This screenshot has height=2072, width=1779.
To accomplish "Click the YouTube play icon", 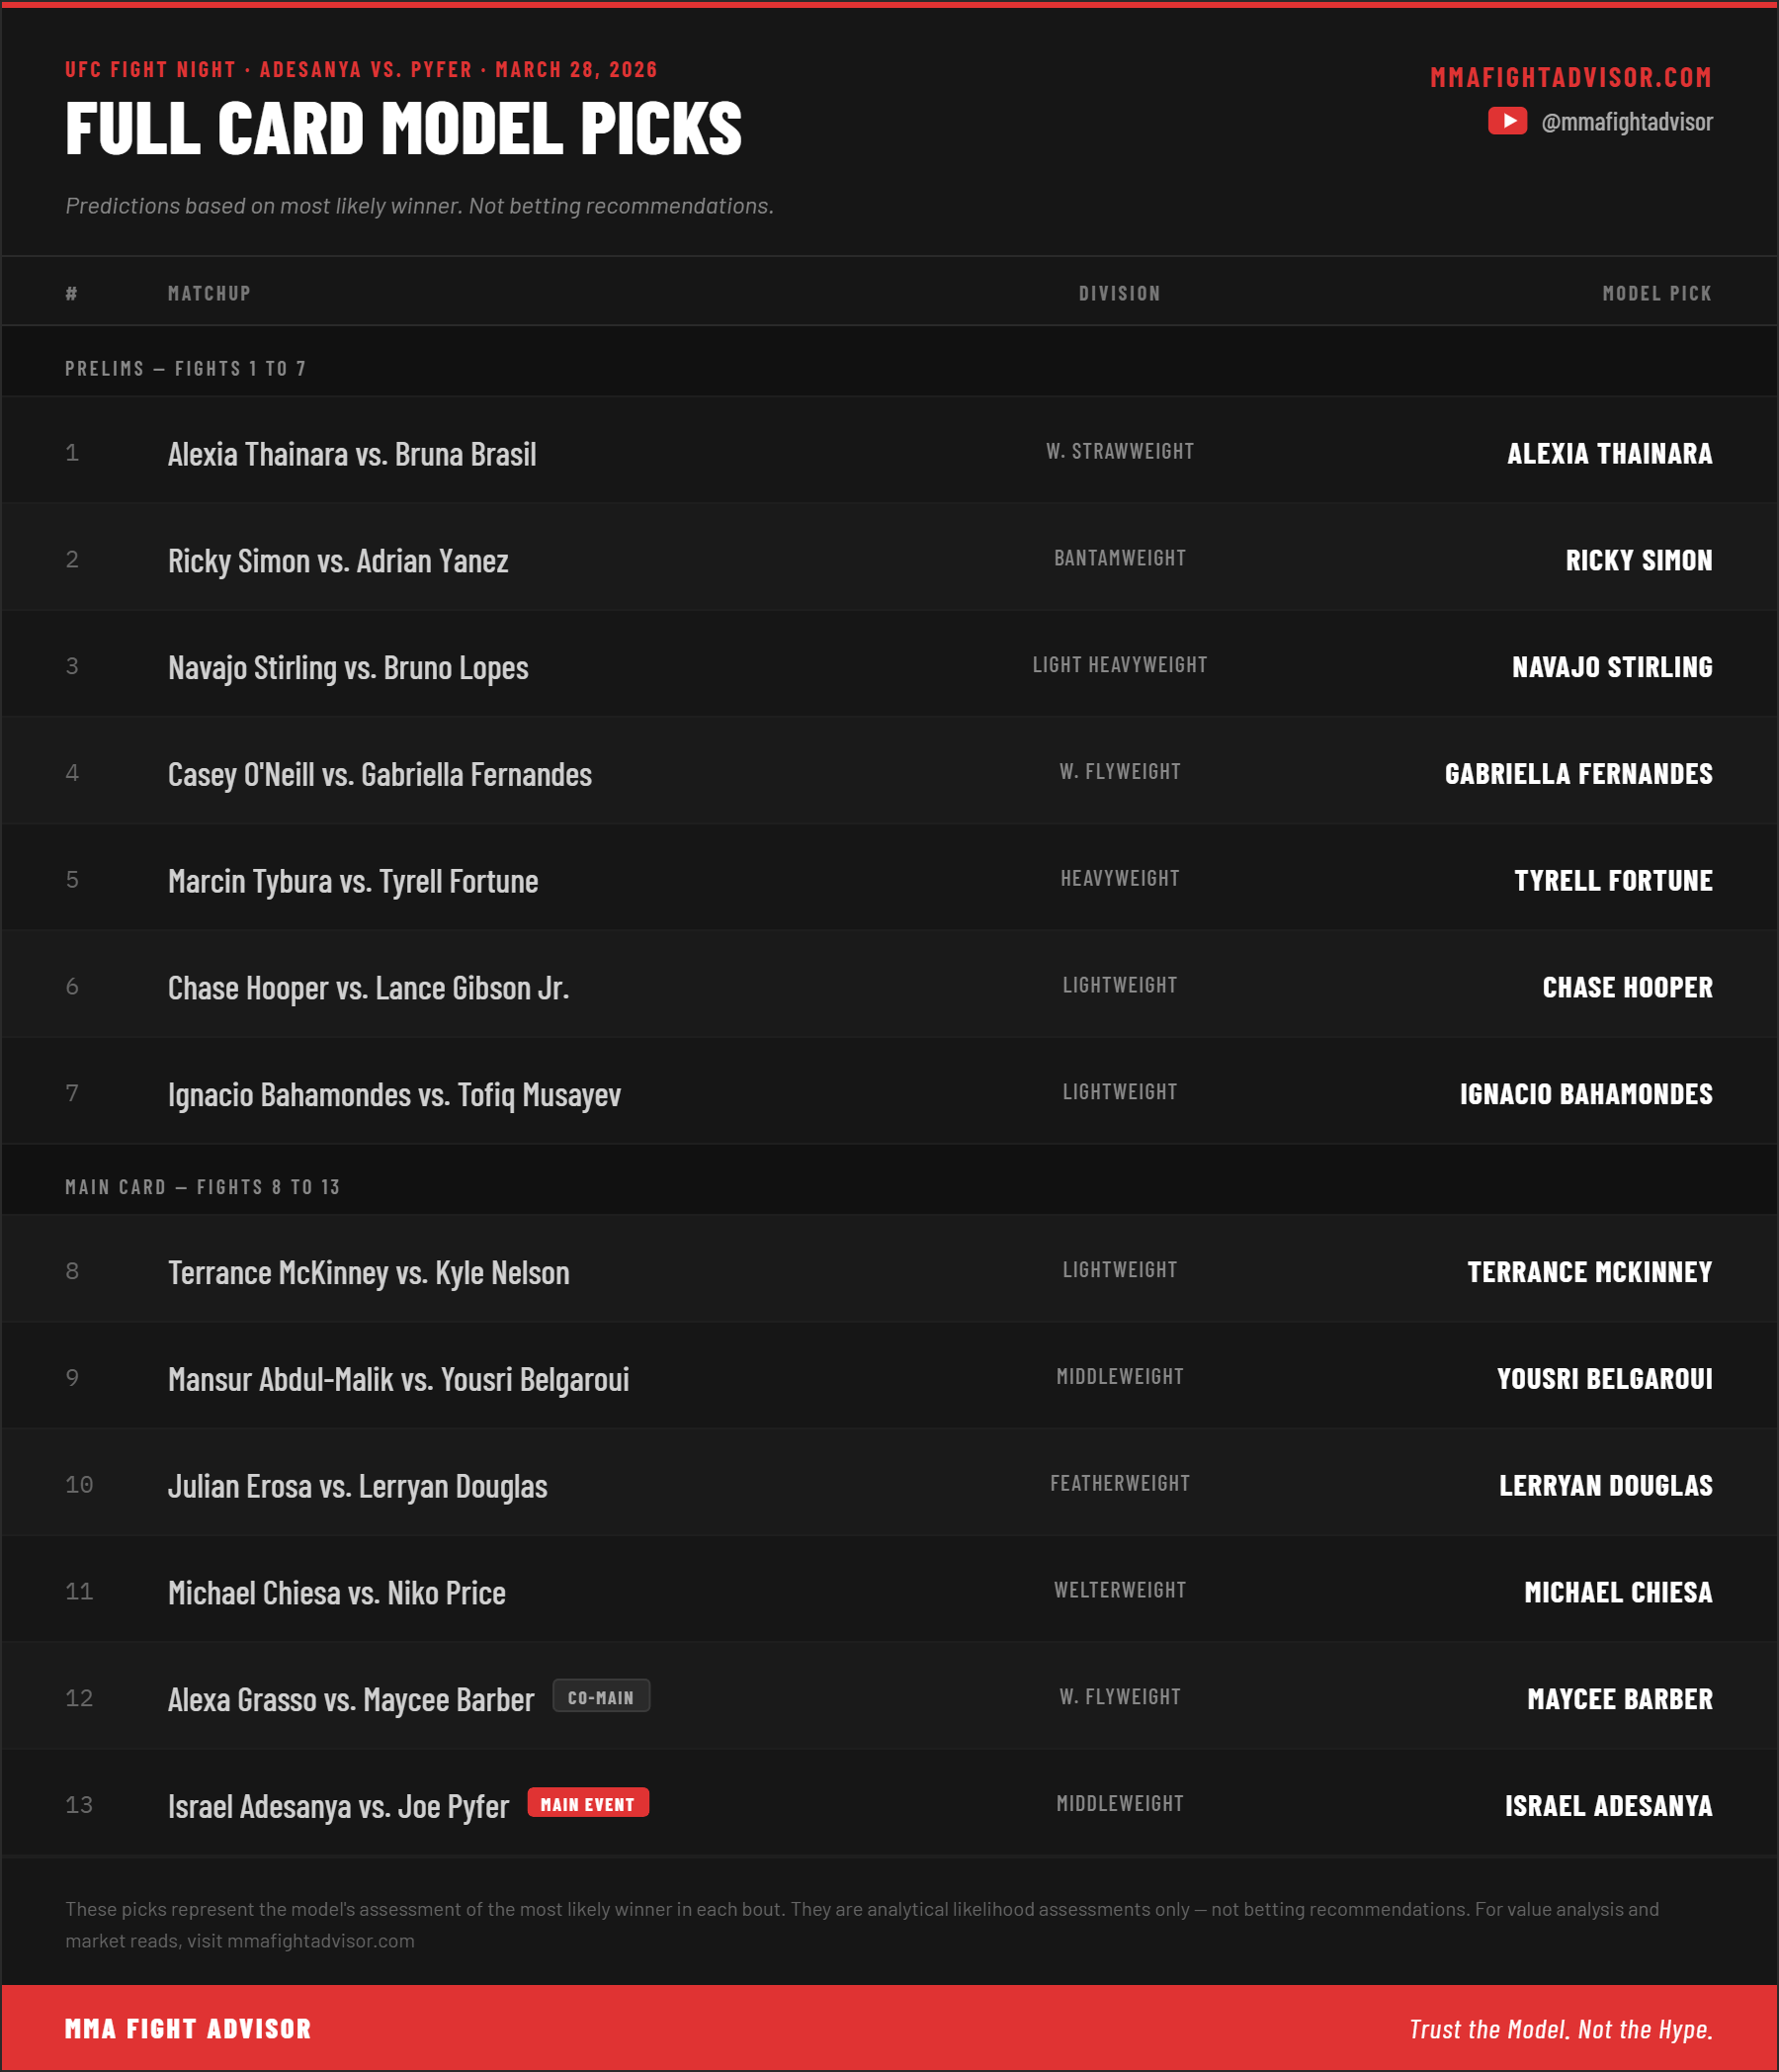I will 1507,121.
